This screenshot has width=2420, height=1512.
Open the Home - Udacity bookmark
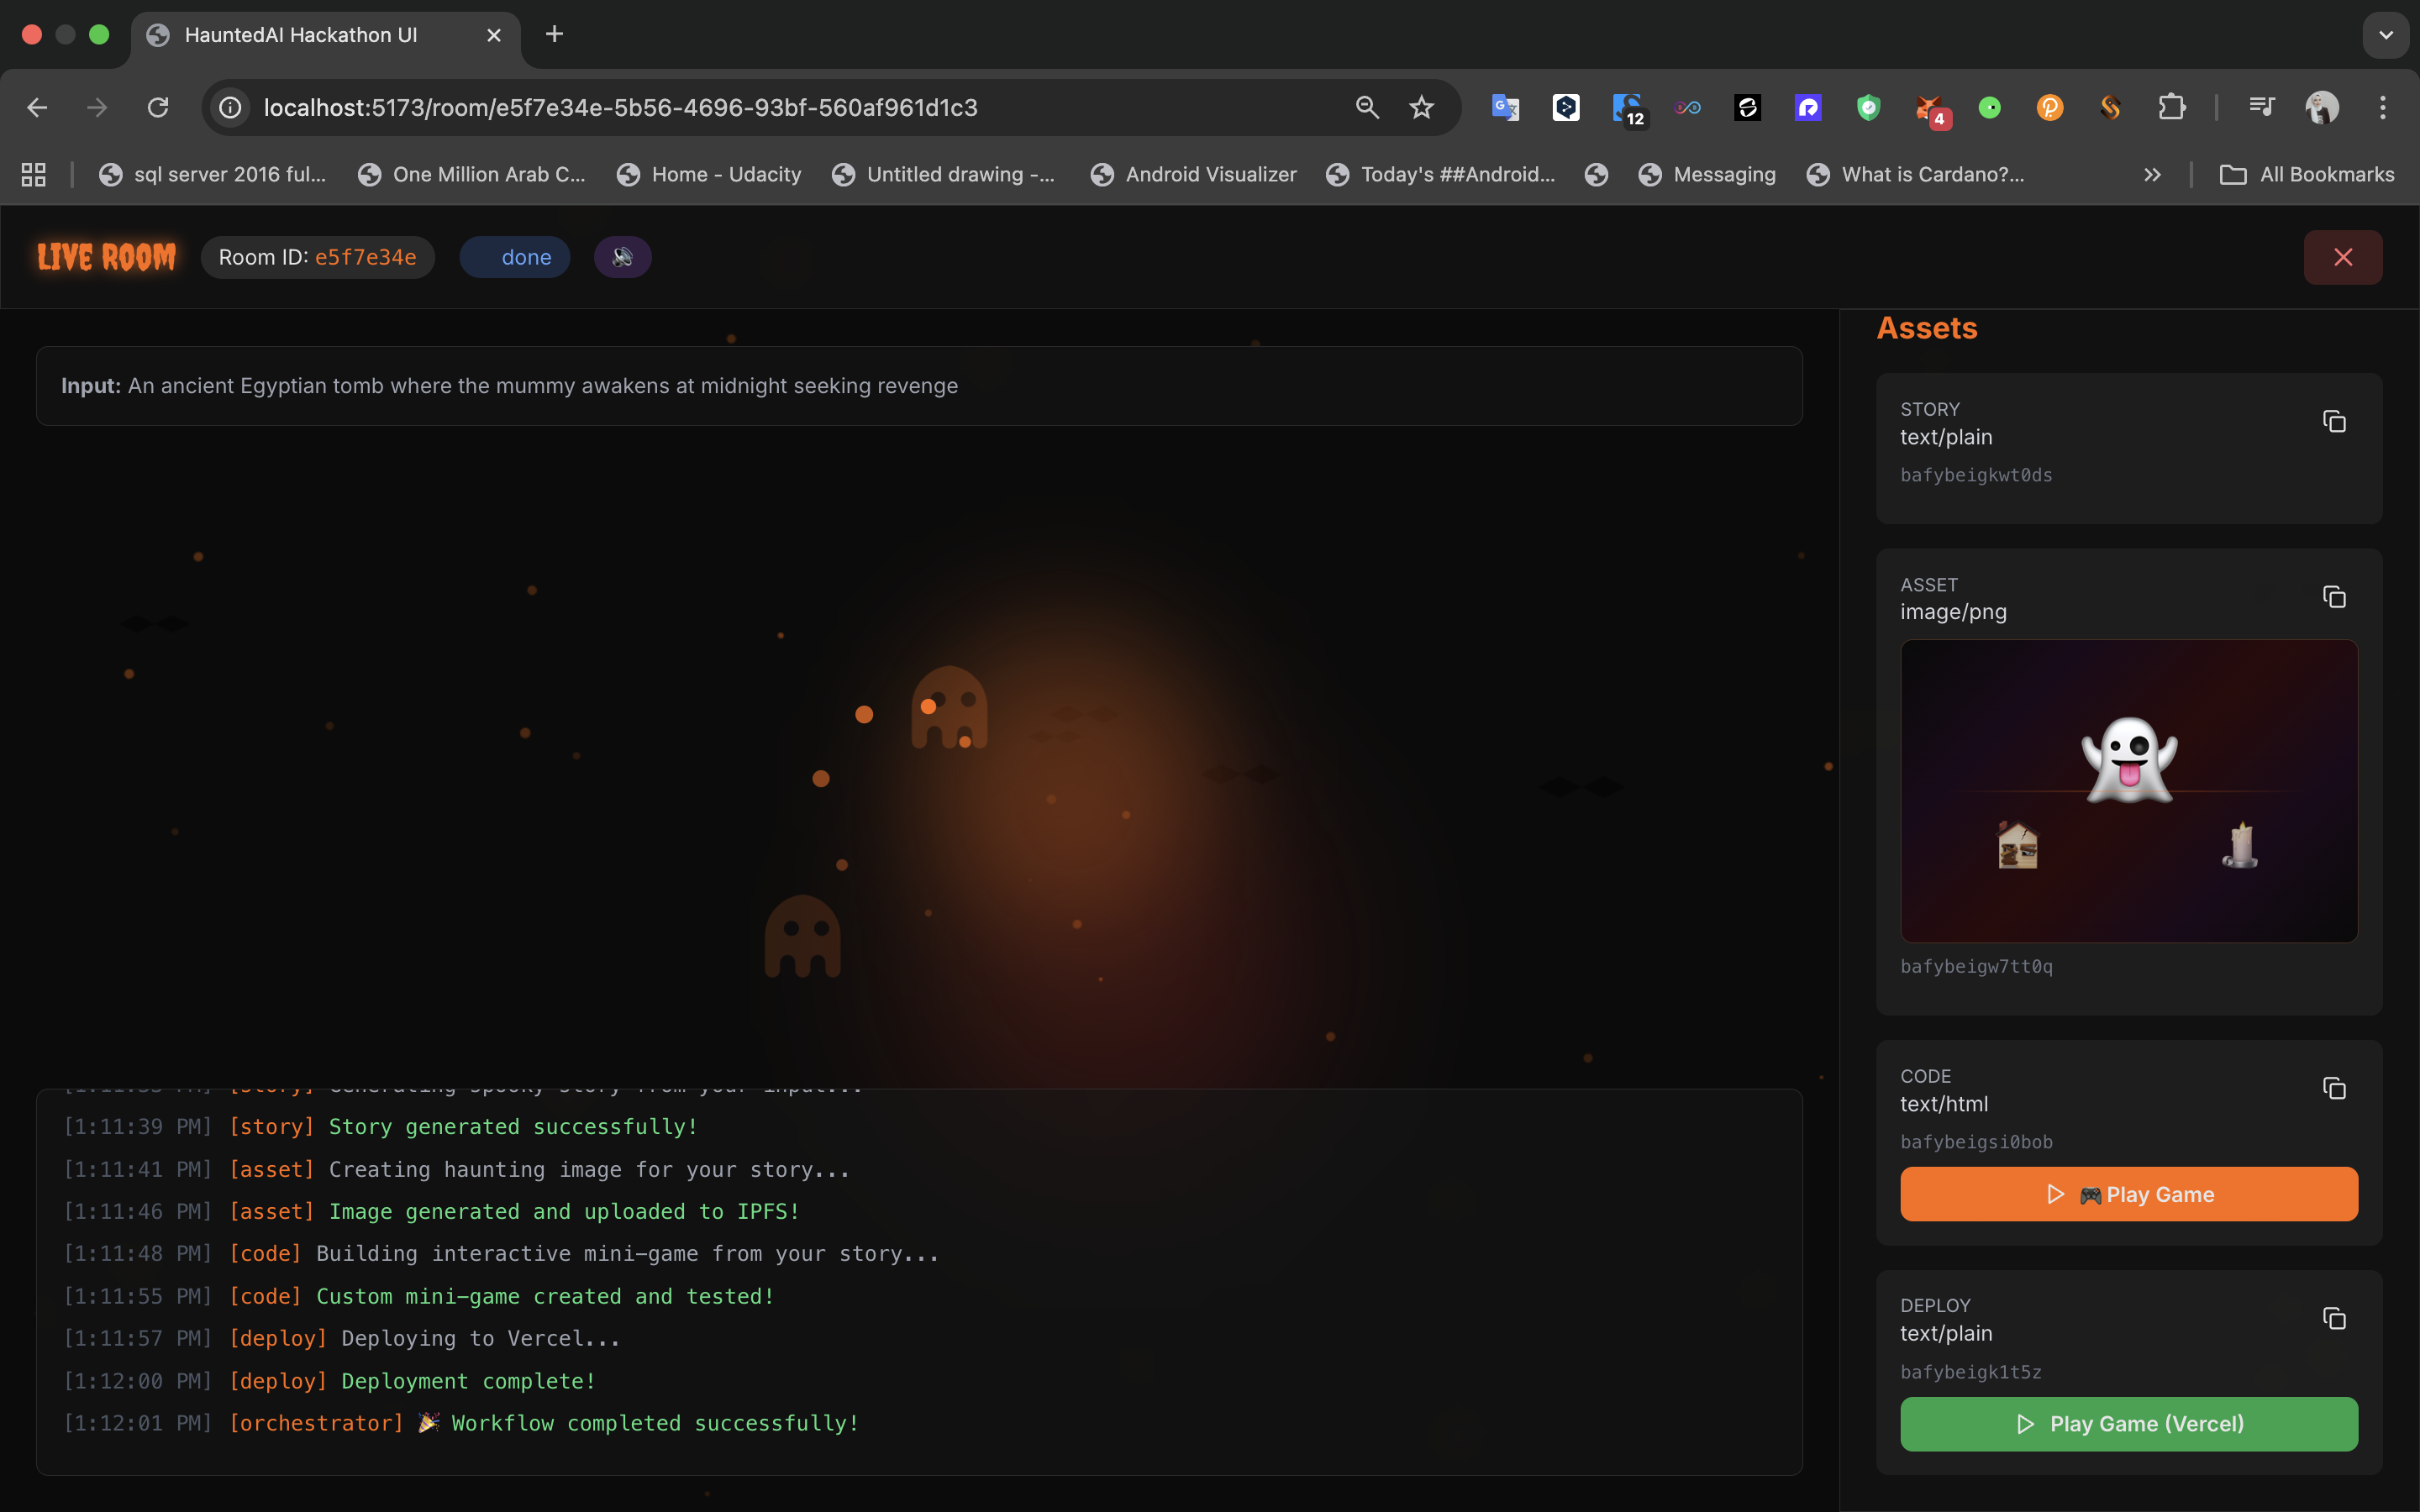pyautogui.click(x=709, y=175)
